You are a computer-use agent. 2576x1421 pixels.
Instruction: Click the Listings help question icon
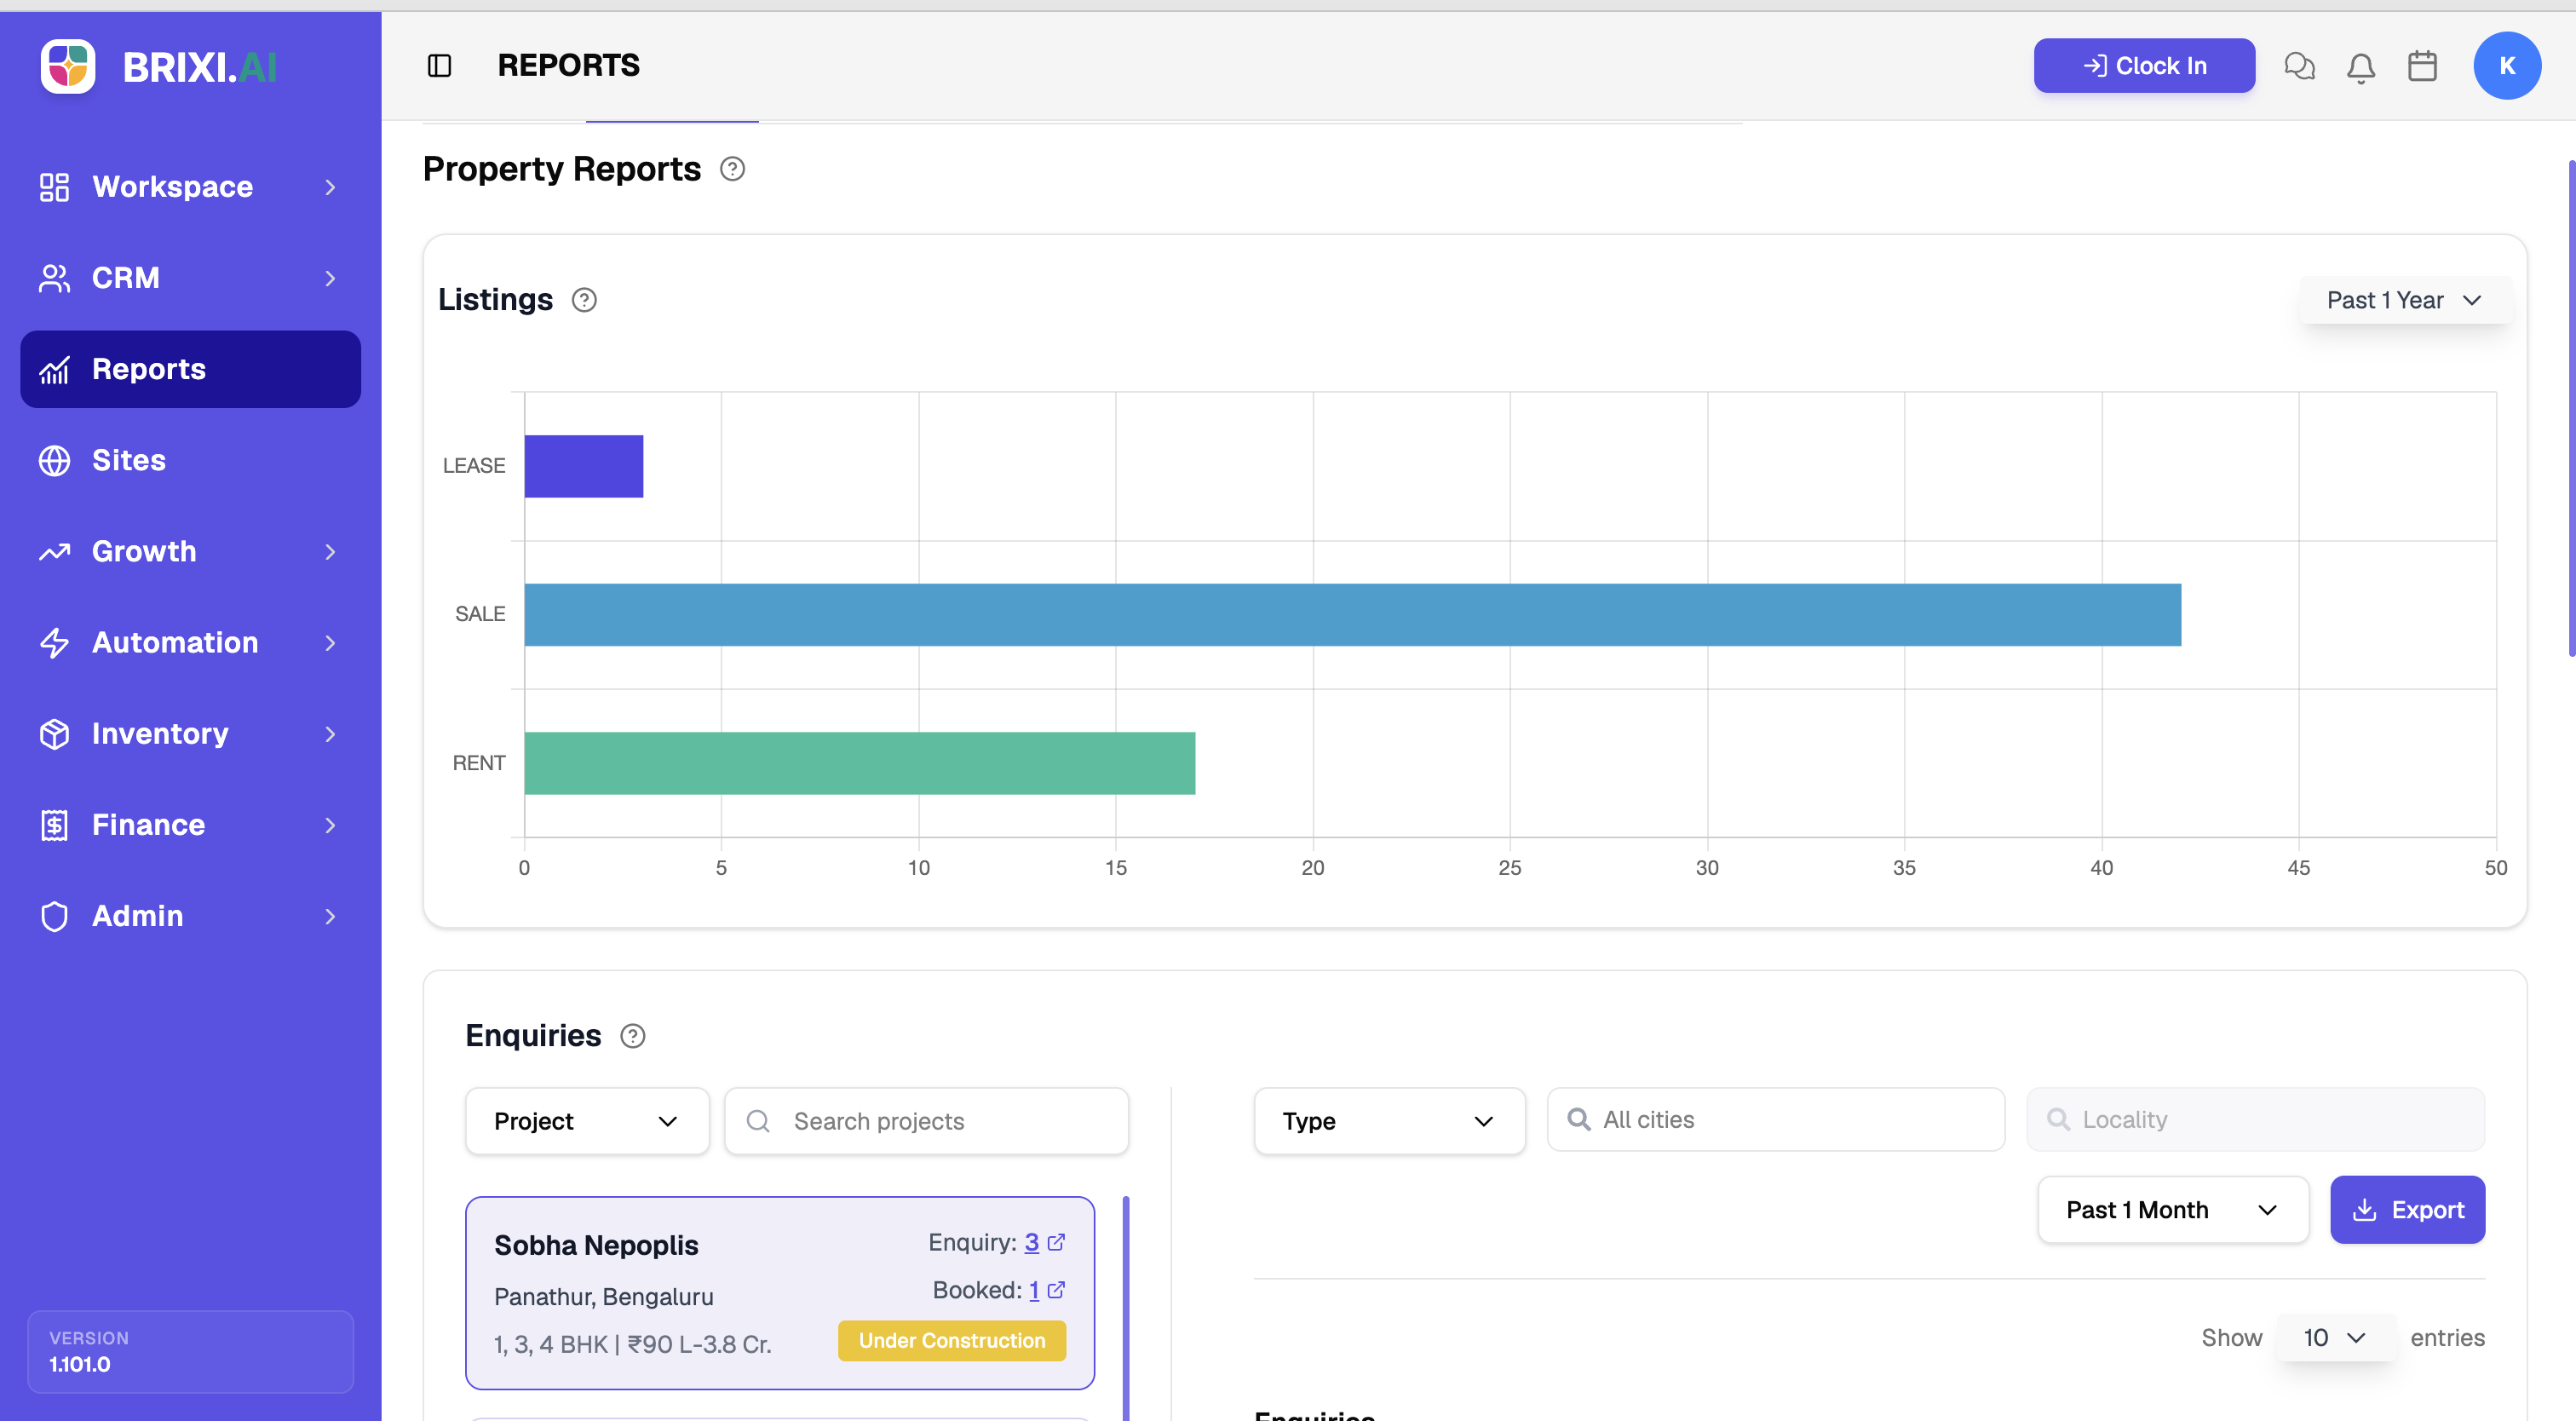584,300
